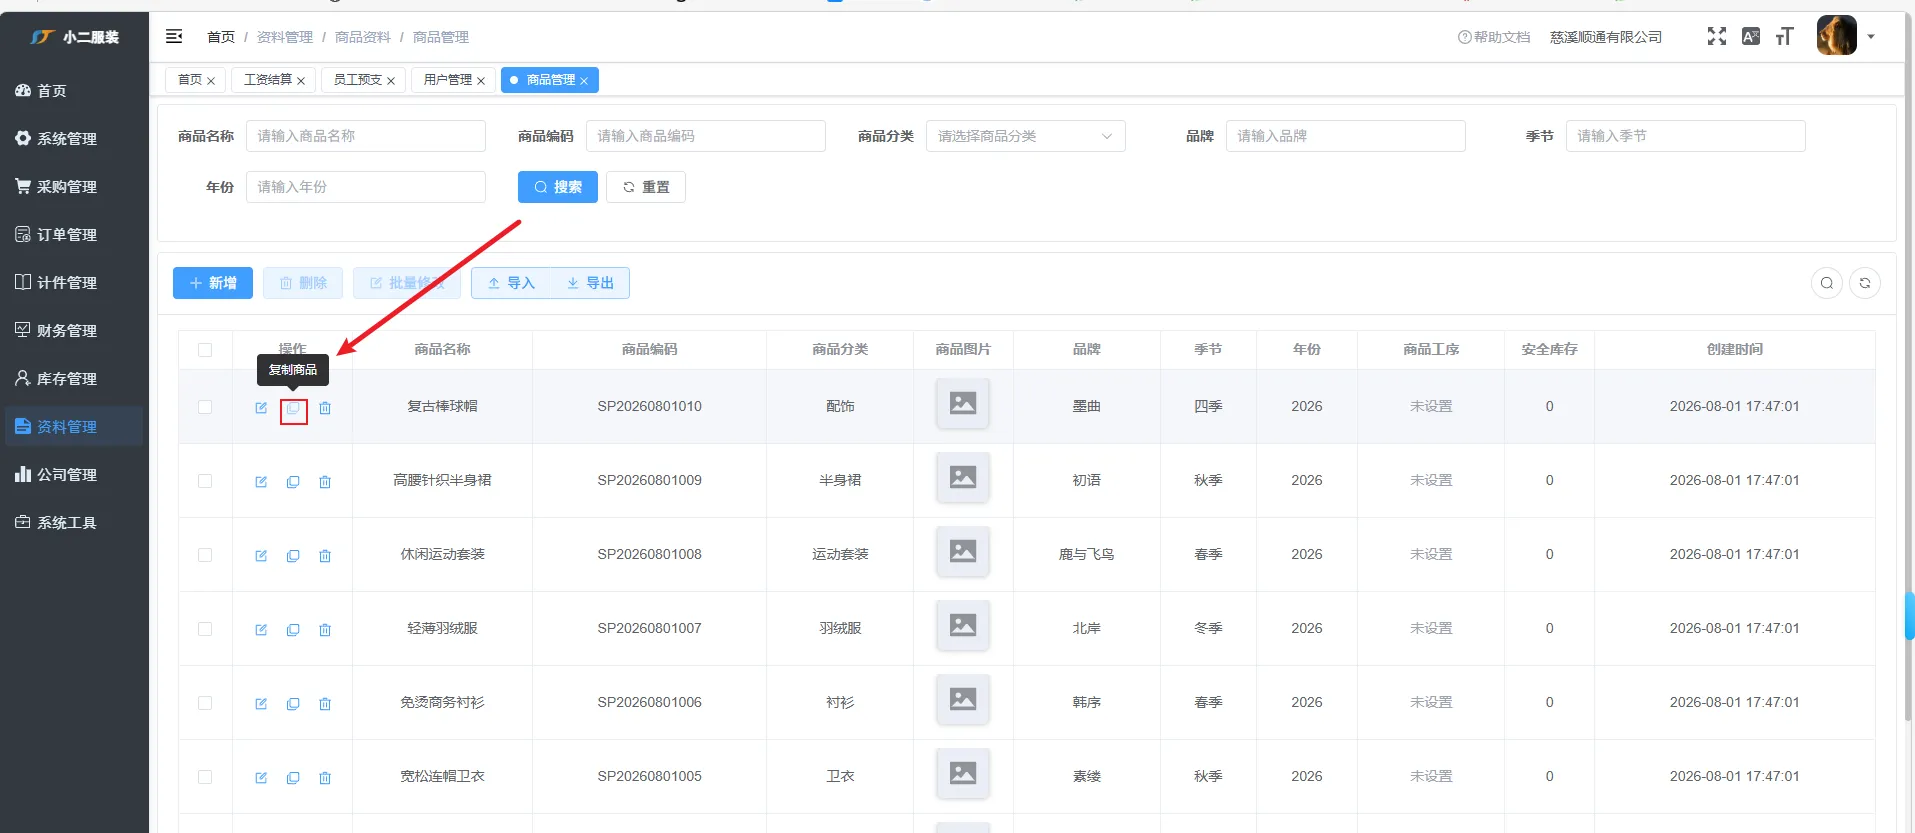1915x833 pixels.
Task: Open the language switch icon in header
Action: pos(1750,36)
